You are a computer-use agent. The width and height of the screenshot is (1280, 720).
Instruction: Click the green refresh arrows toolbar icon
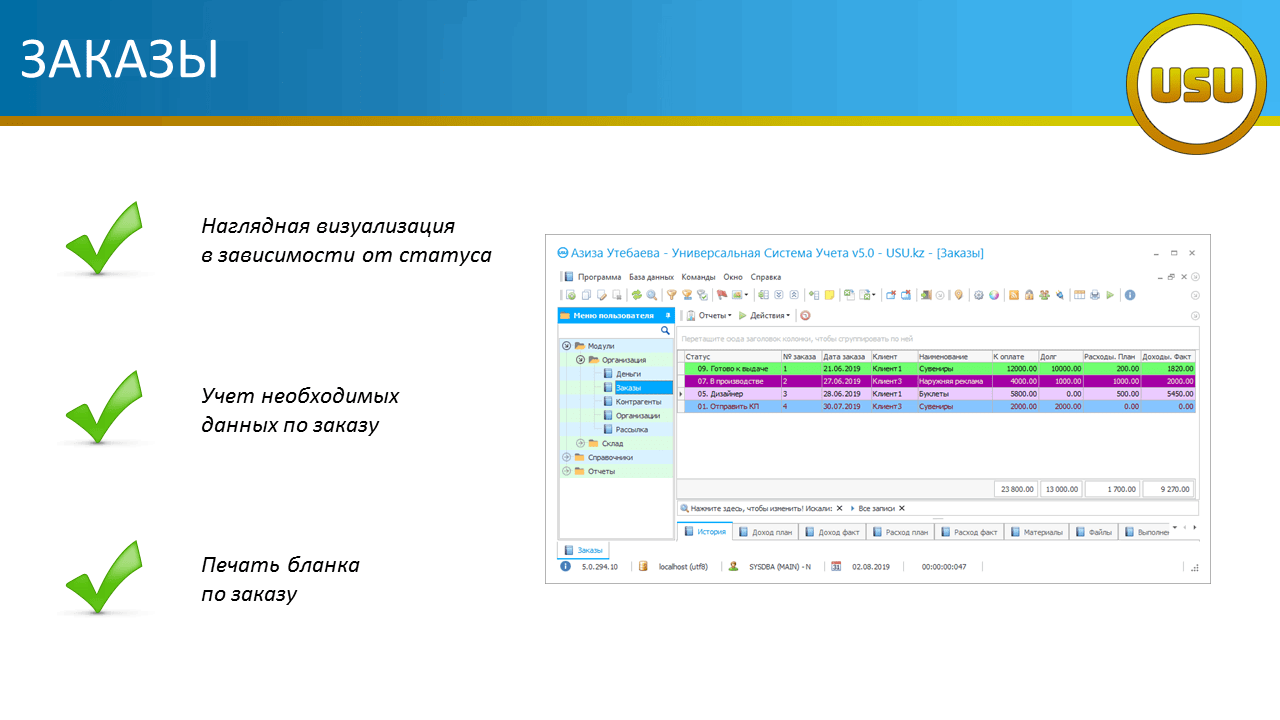click(x=637, y=295)
